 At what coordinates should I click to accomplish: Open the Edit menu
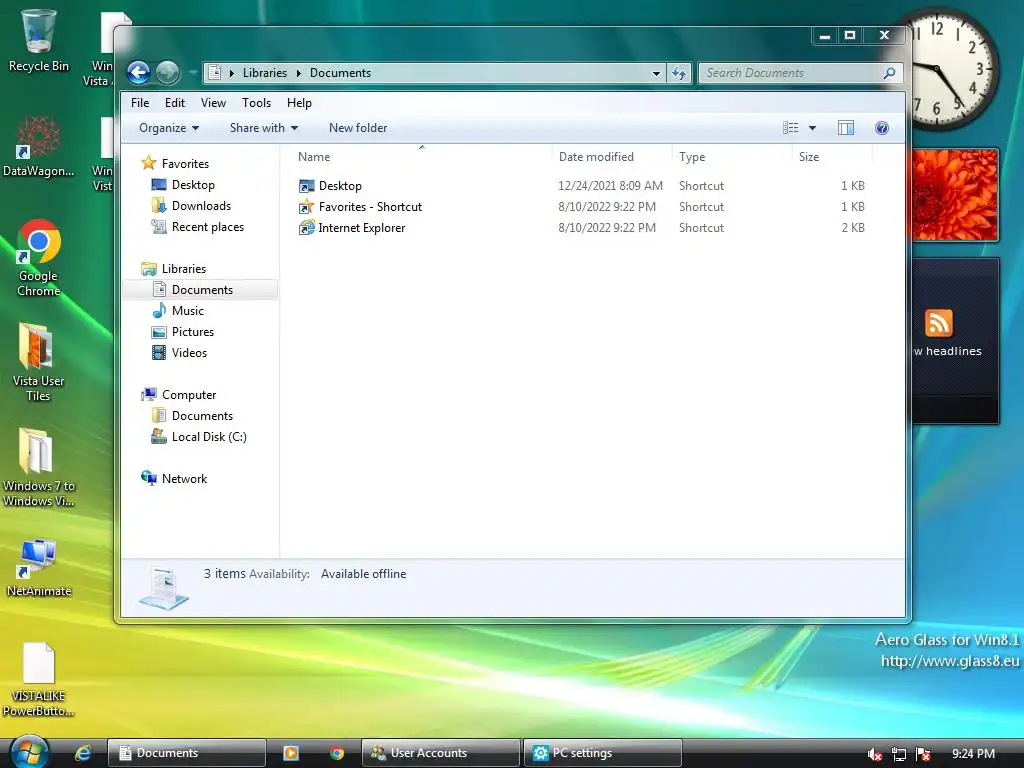[x=174, y=103]
